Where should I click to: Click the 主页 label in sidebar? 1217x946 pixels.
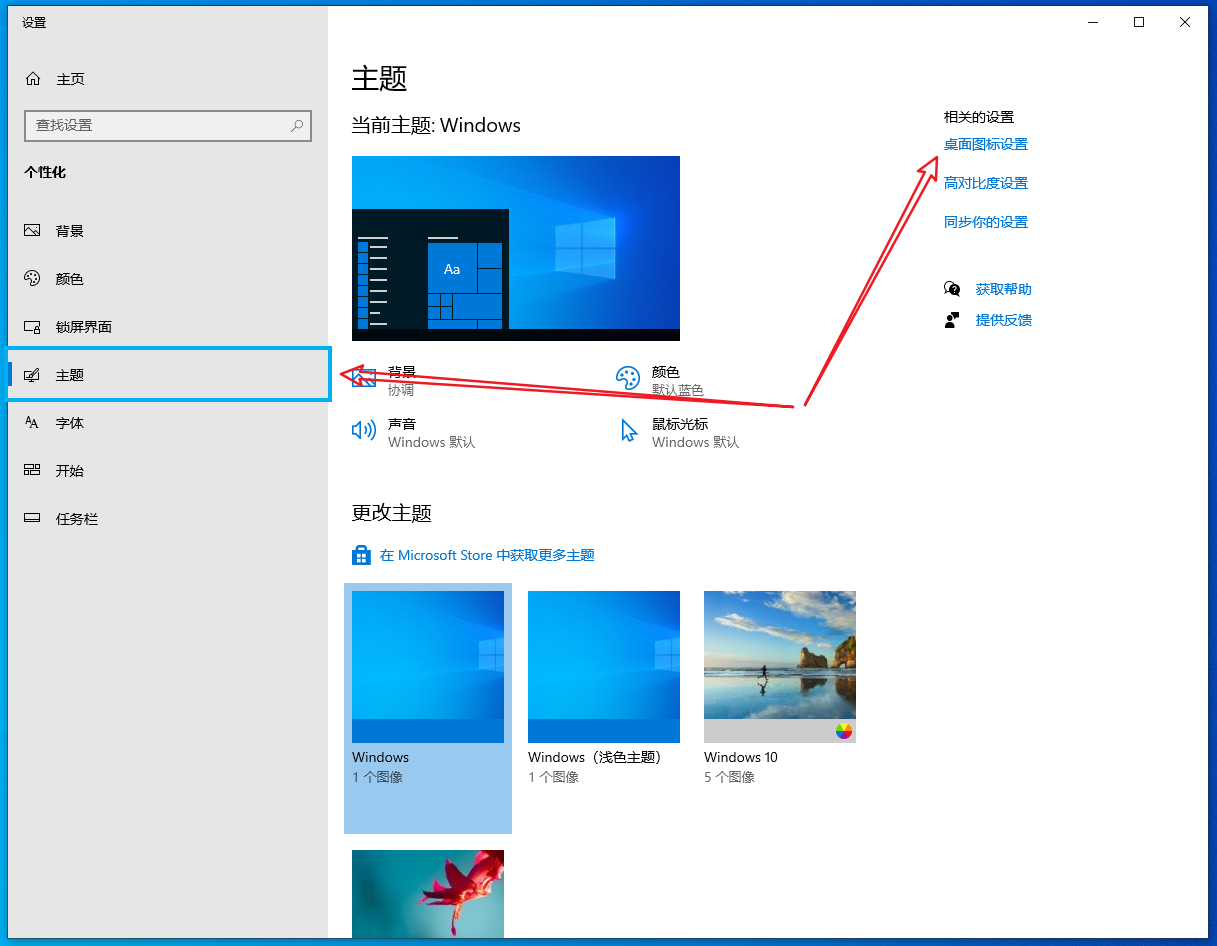tap(70, 79)
